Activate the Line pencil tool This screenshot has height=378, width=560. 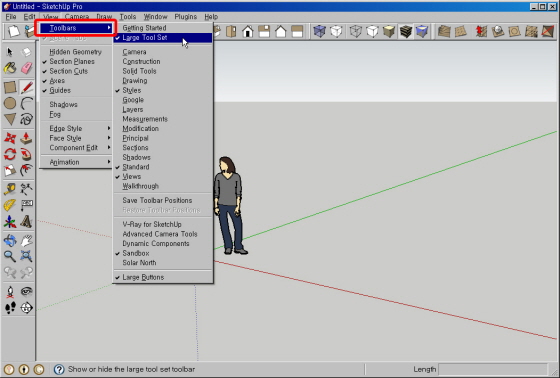(x=26, y=87)
